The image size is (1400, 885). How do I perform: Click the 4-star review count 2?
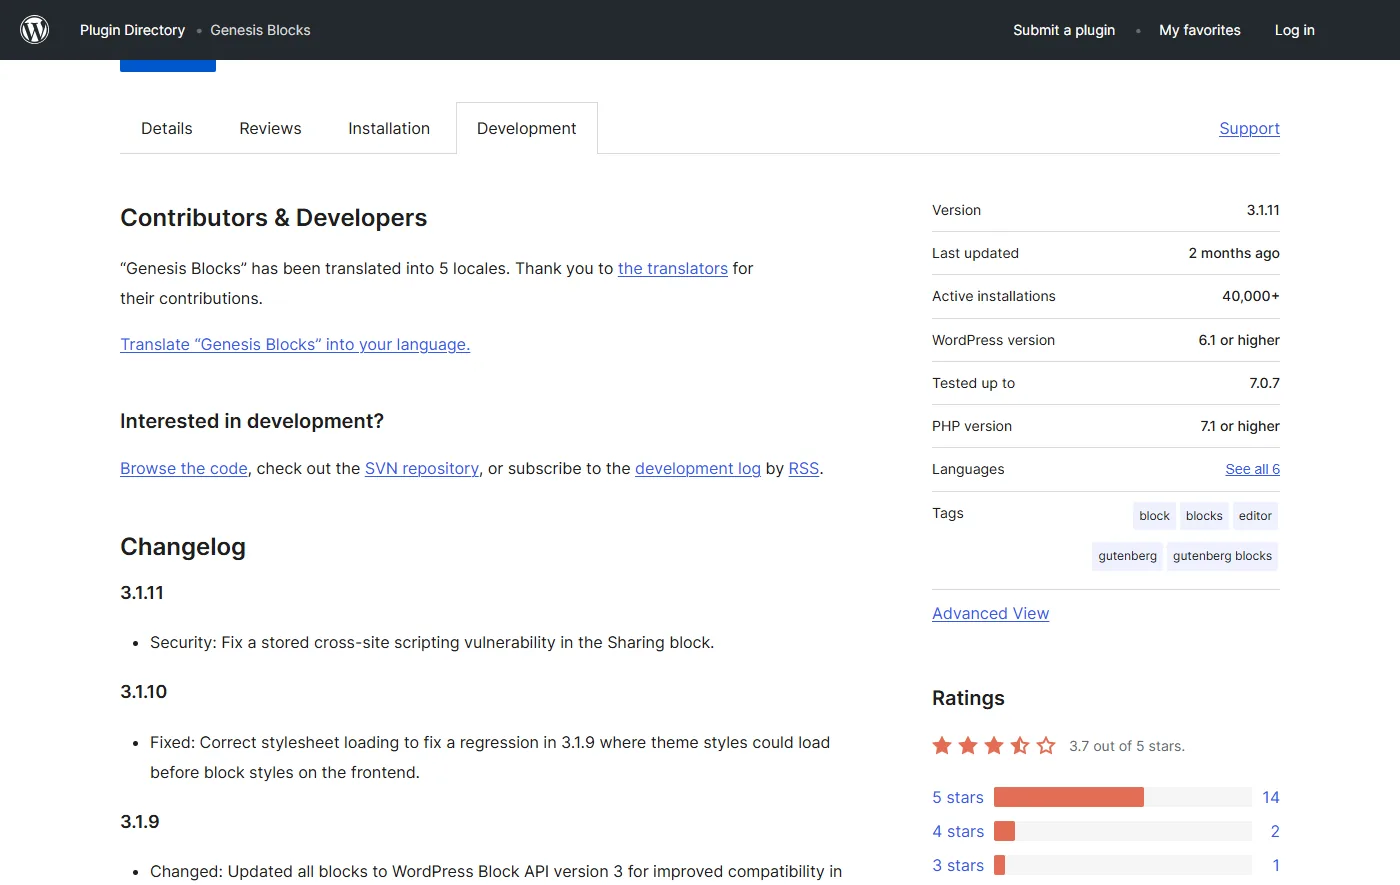click(x=1275, y=831)
